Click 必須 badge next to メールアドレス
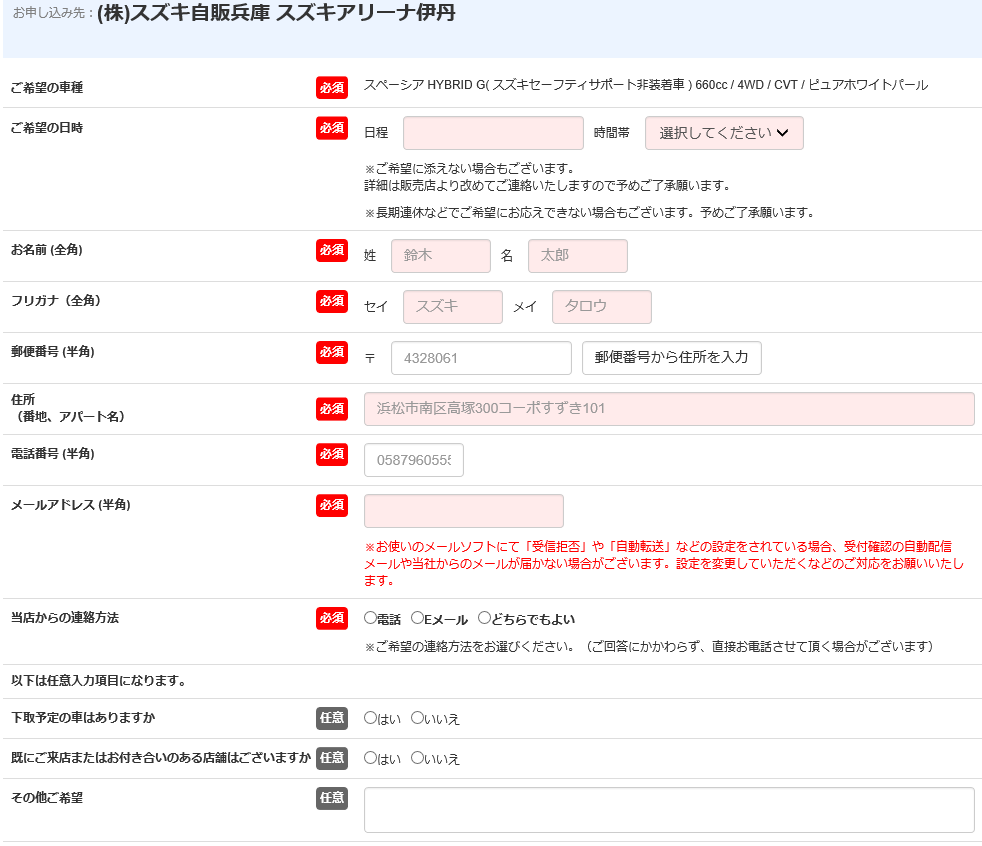Viewport: 982px width, 846px height. coord(332,505)
